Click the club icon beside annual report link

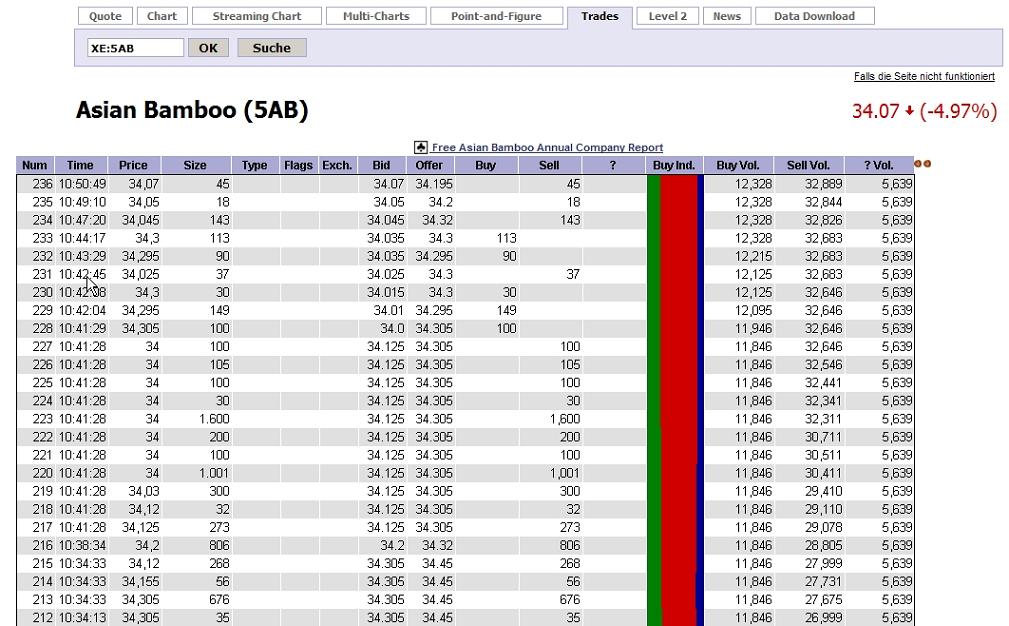pos(420,147)
